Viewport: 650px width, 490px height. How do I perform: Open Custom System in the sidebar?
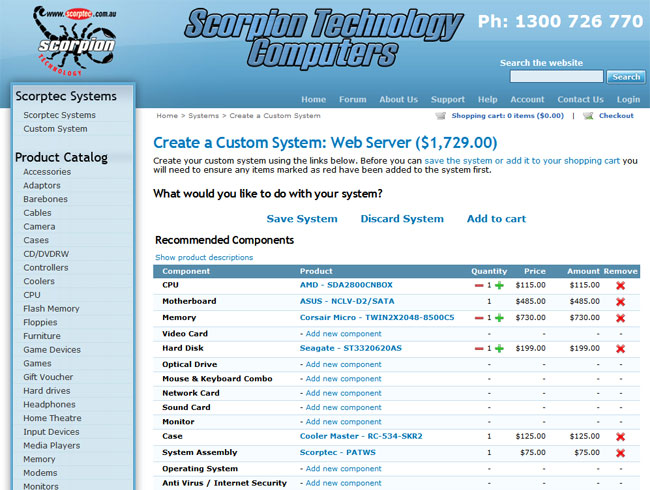tap(55, 129)
